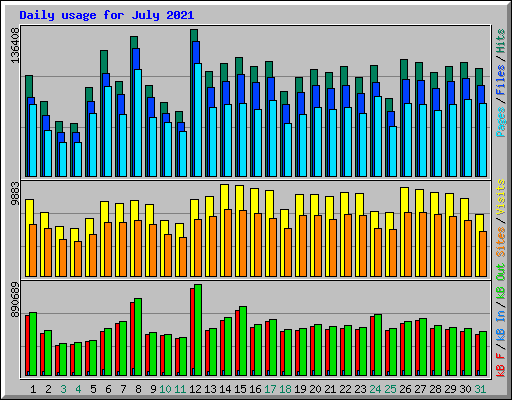Click the 'Hits' legend label
The image size is (512, 400).
(501, 41)
